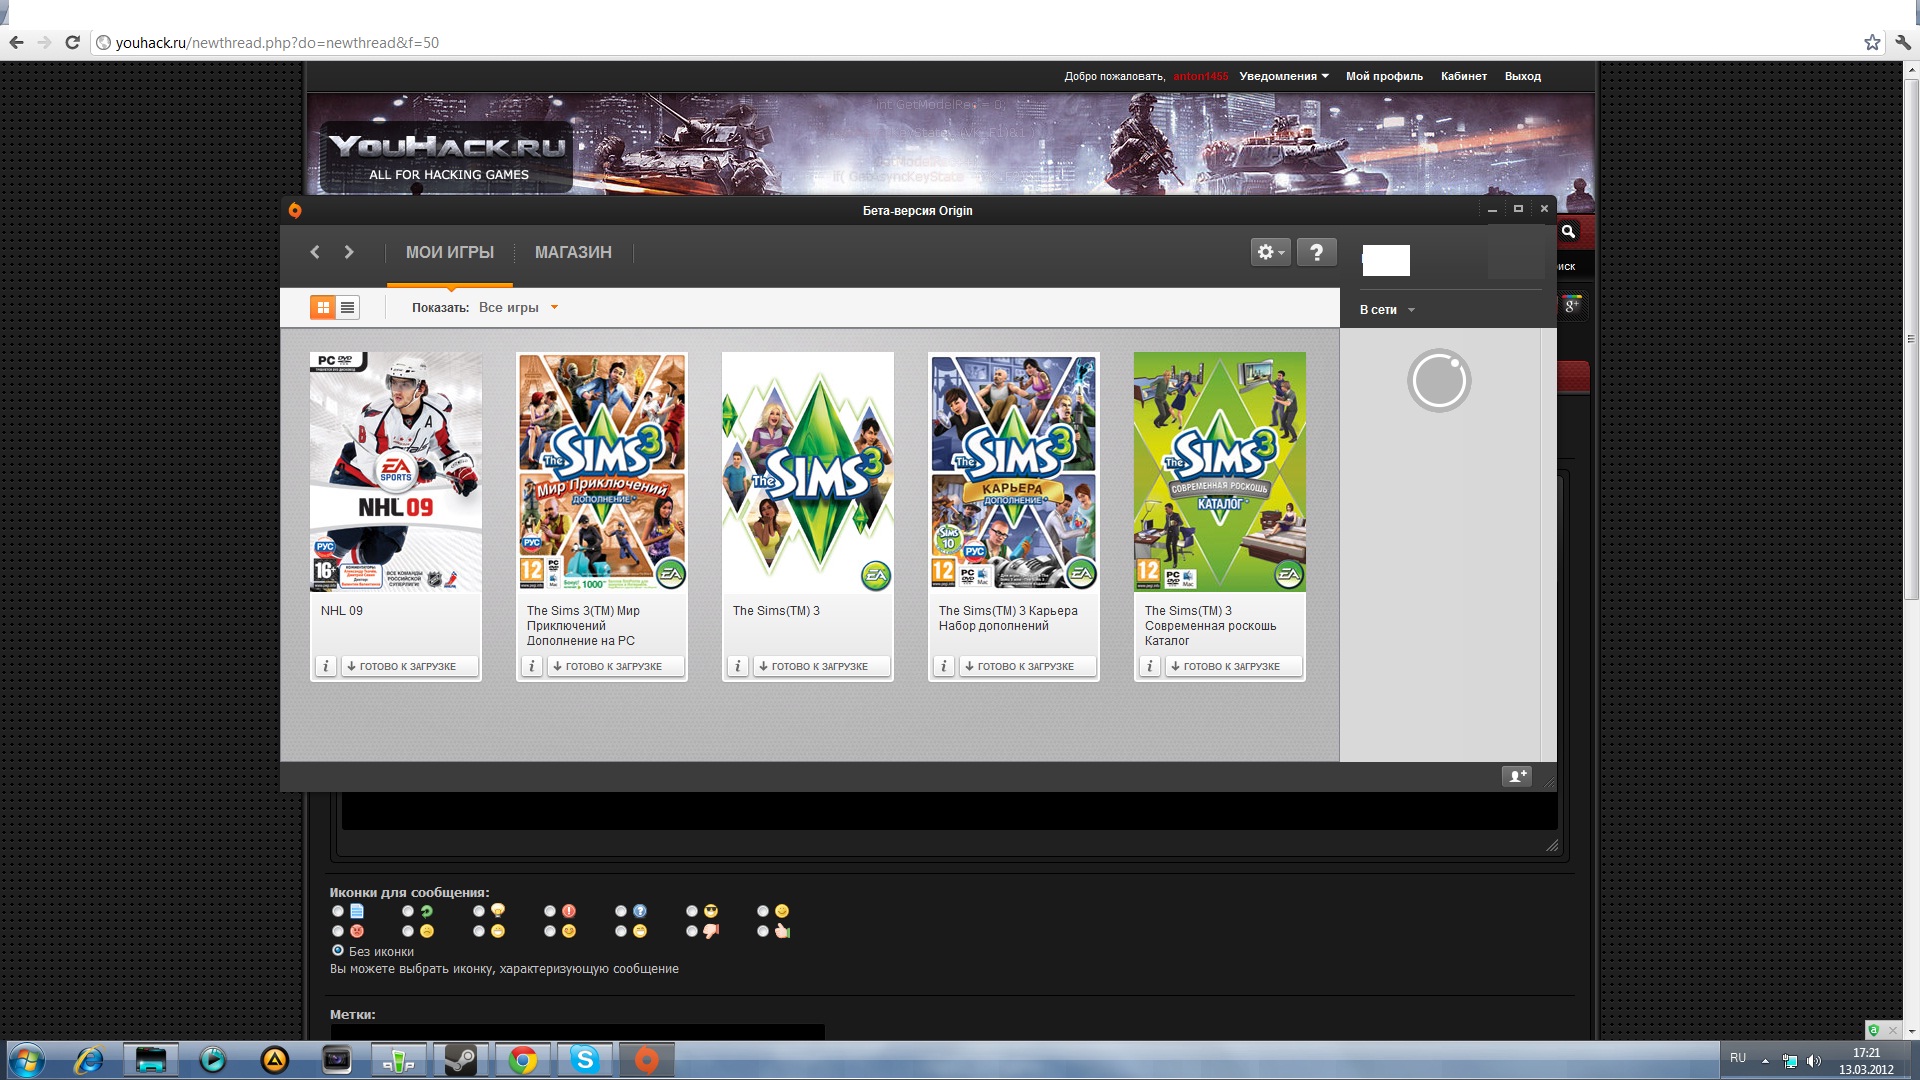This screenshot has width=1920, height=1080.
Task: Go back with Origin's left arrow
Action: pos(315,252)
